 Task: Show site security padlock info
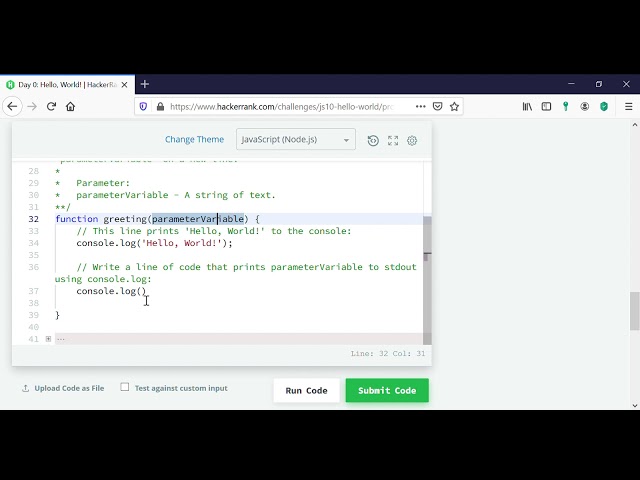[160, 107]
